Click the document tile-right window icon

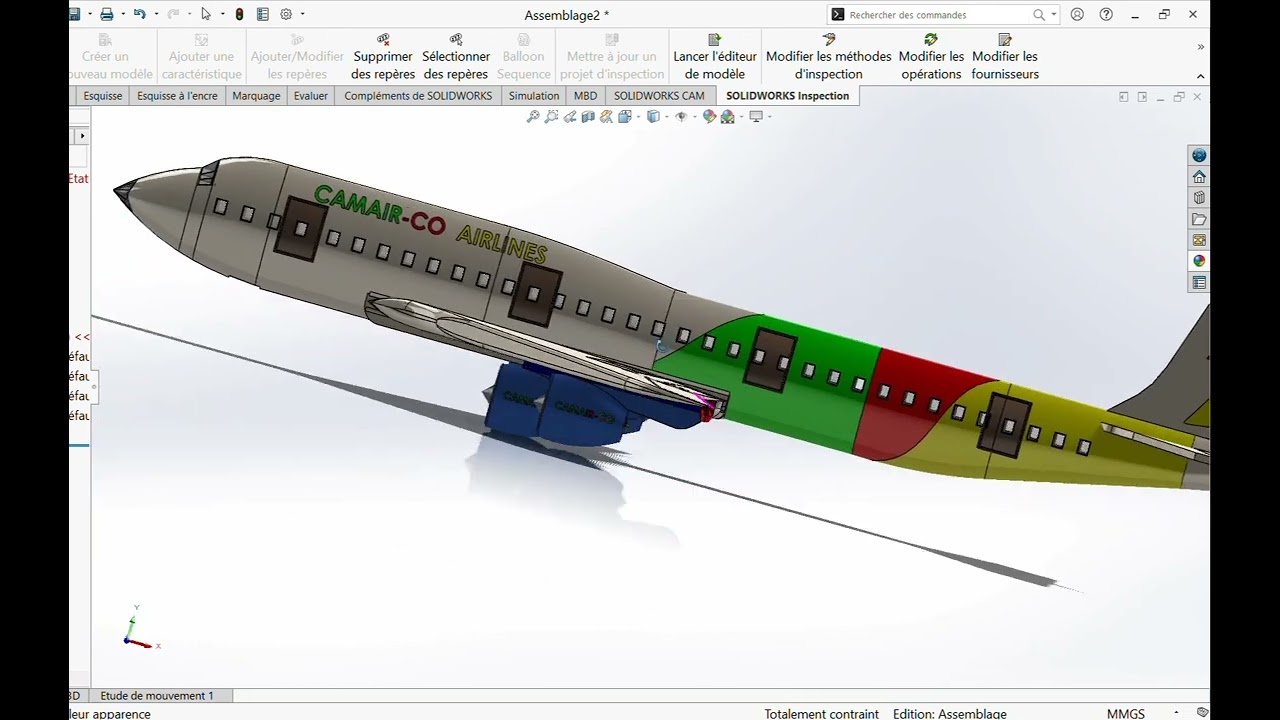[1142, 97]
